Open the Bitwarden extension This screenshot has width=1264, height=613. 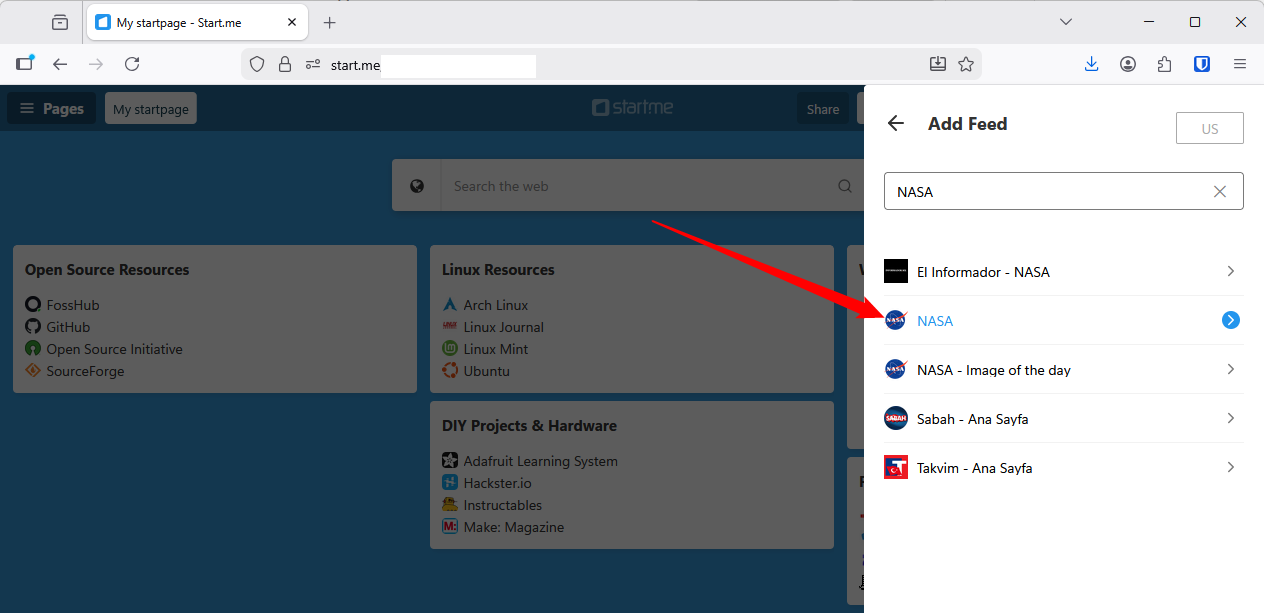click(1202, 64)
